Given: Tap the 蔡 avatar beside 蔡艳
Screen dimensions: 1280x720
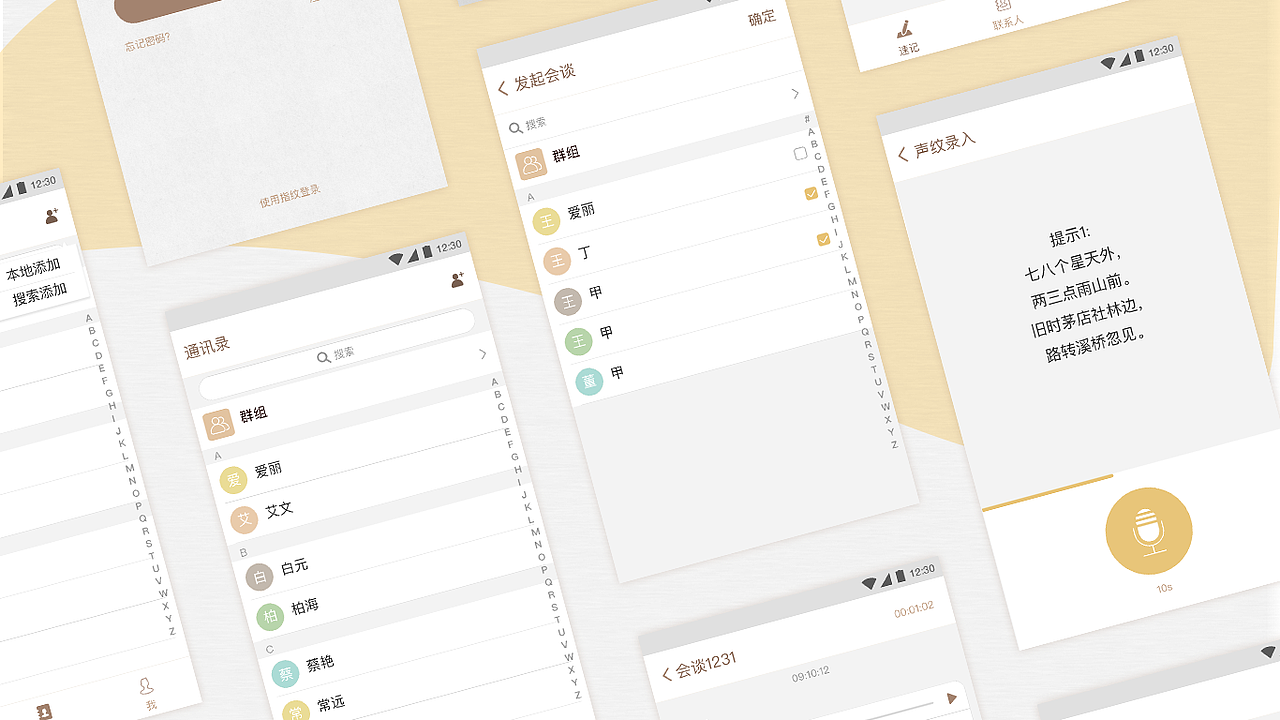Looking at the screenshot, I should (x=286, y=674).
